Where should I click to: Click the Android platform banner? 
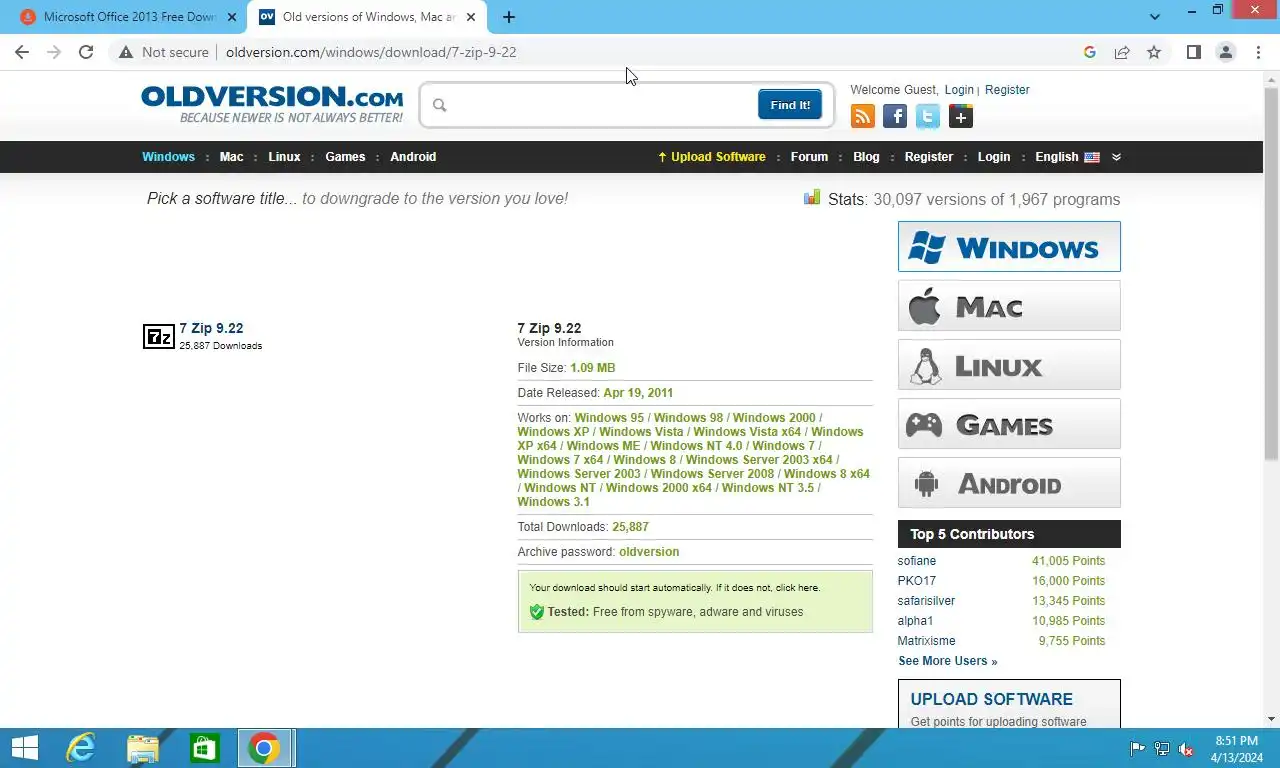[1009, 483]
